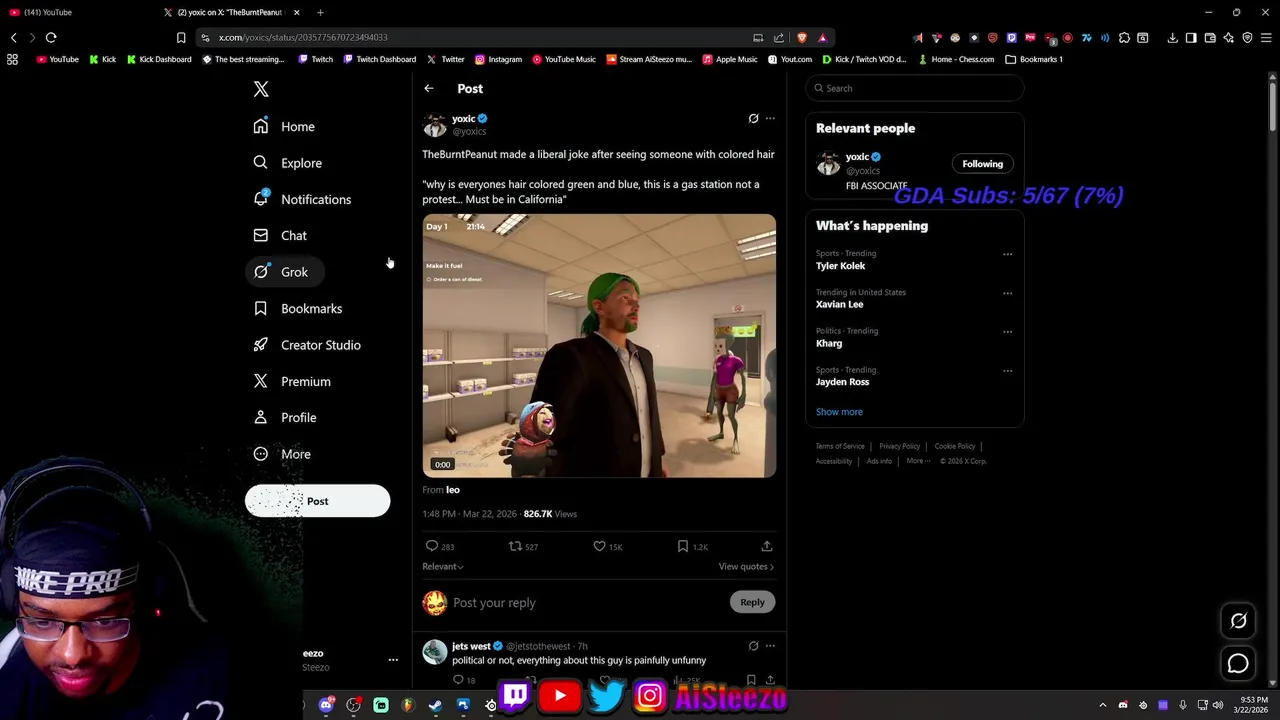The width and height of the screenshot is (1280, 720).
Task: Open account menu dots beside Steezo
Action: click(393, 660)
